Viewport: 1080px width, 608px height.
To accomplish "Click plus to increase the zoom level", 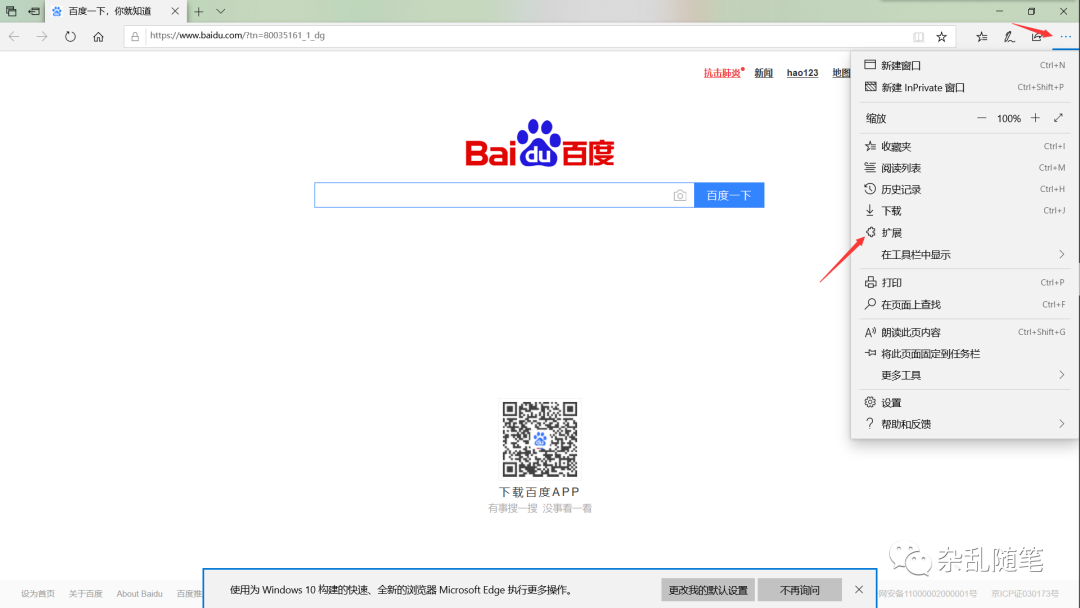I will [1035, 117].
